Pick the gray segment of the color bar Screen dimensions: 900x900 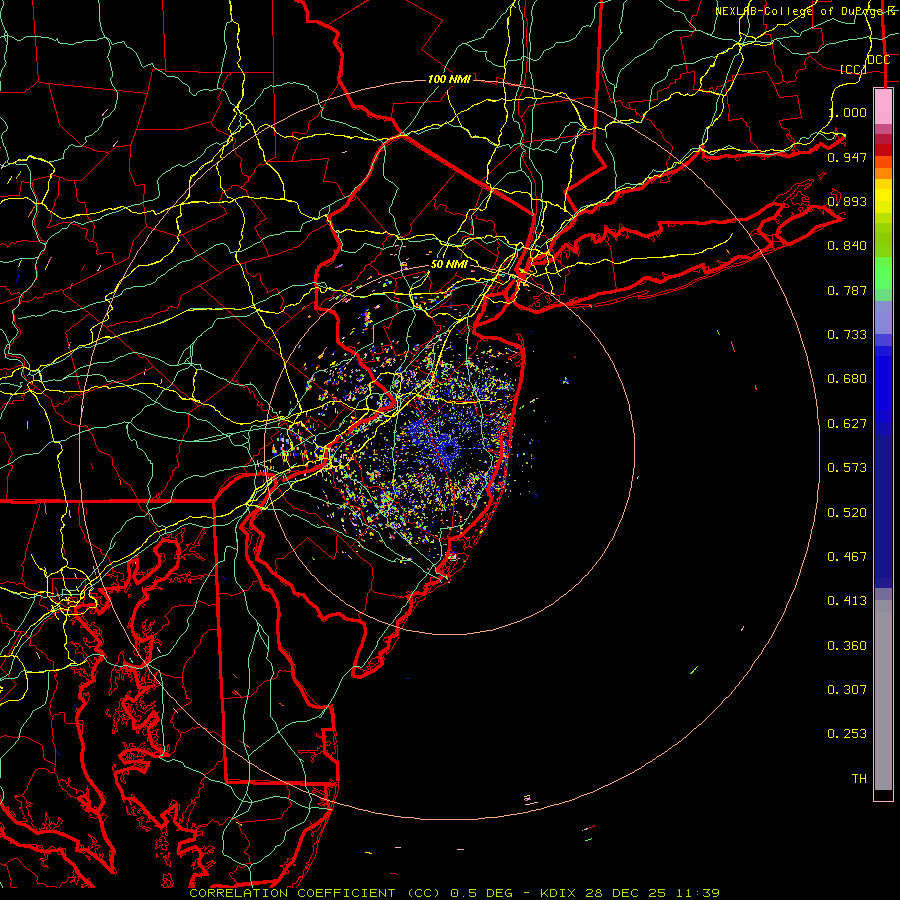[883, 695]
